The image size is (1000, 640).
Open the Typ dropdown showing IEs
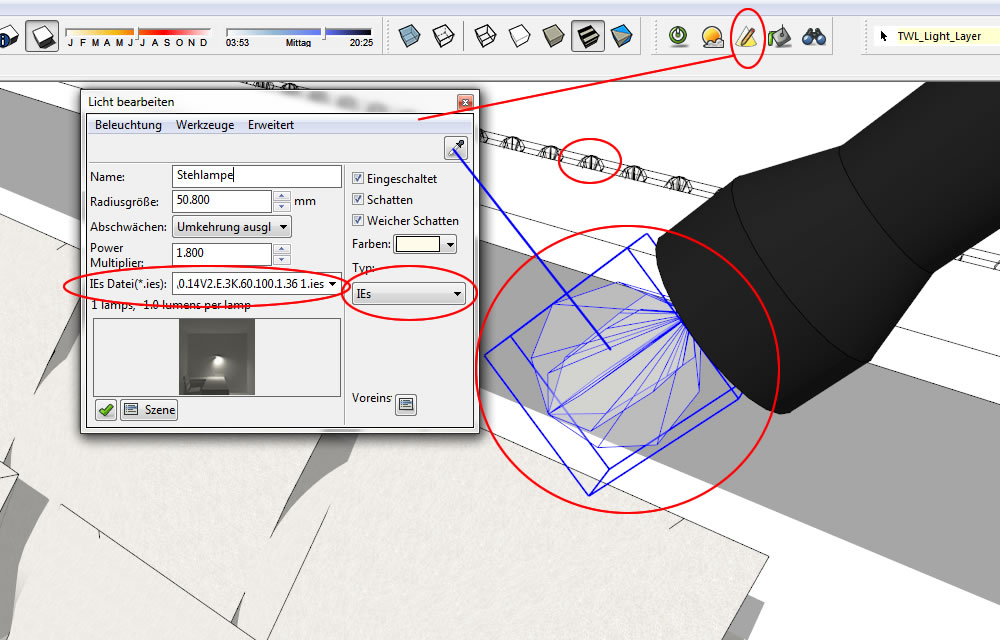409,293
